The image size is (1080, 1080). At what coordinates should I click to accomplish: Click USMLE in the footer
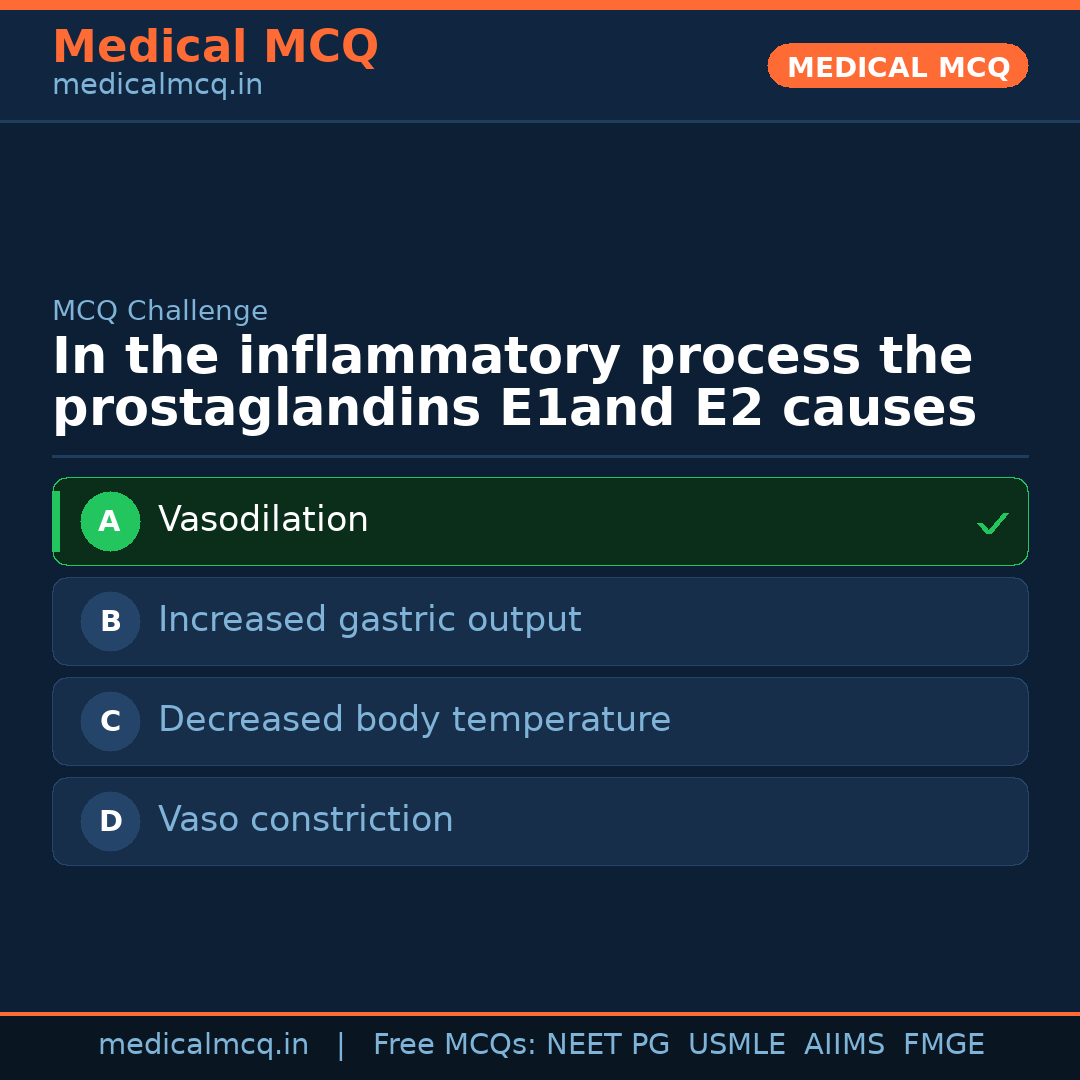(x=736, y=1045)
